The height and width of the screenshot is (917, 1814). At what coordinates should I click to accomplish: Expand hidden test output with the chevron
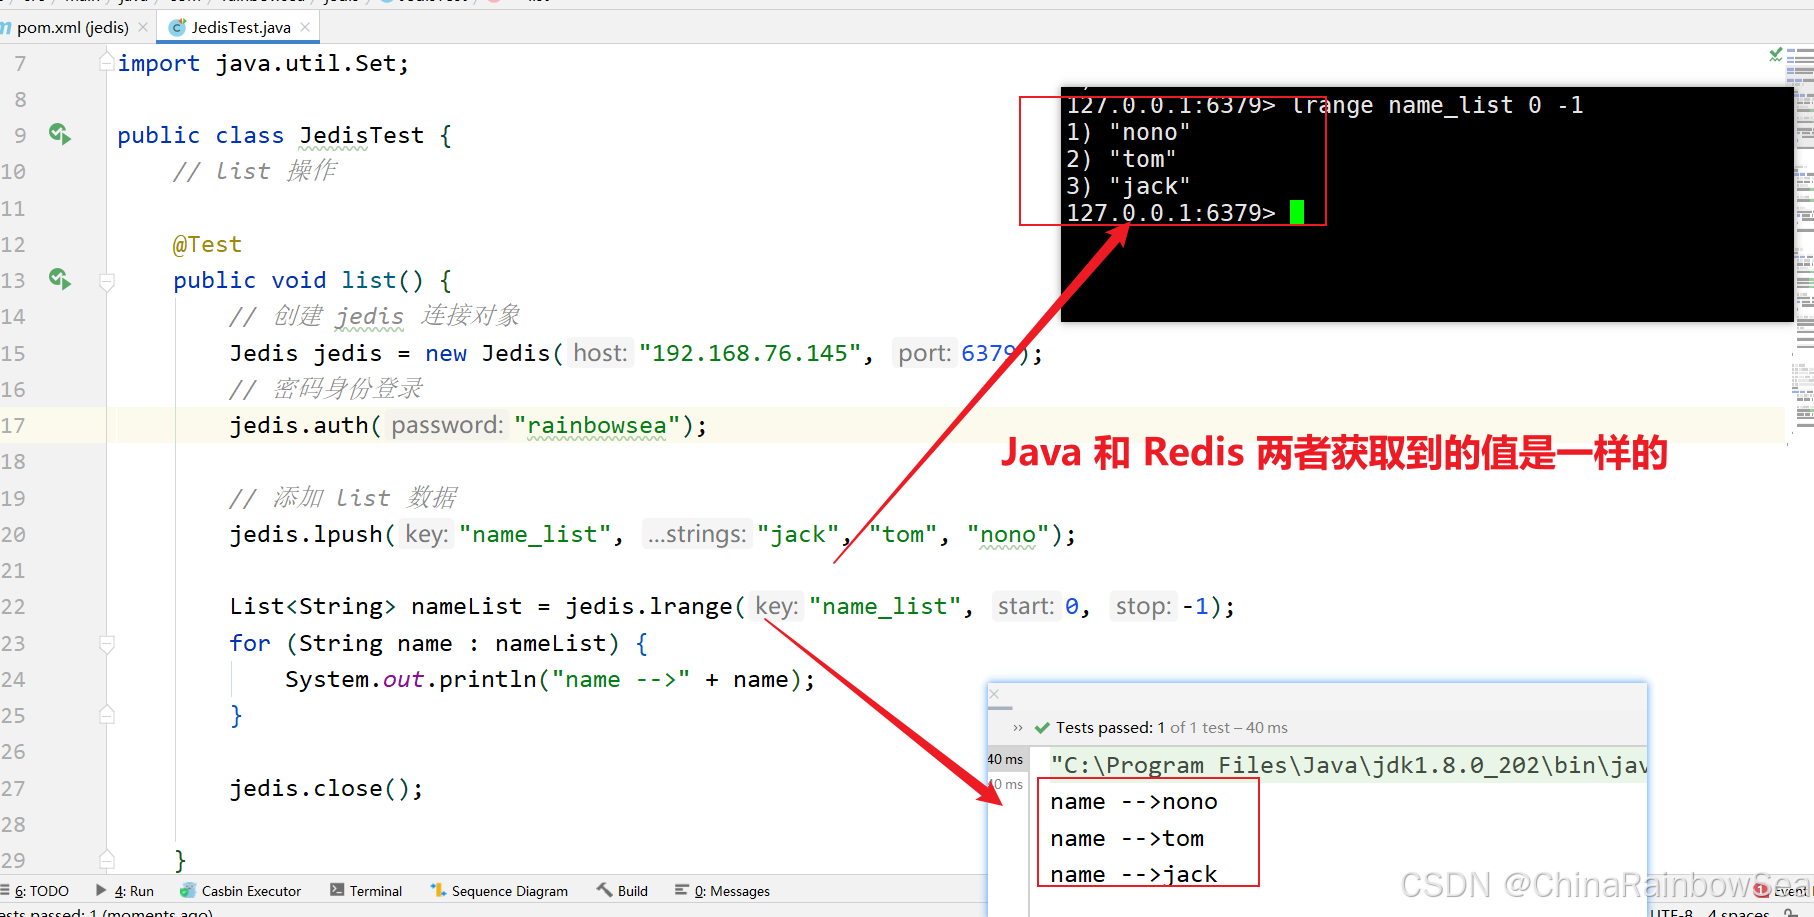point(1018,727)
